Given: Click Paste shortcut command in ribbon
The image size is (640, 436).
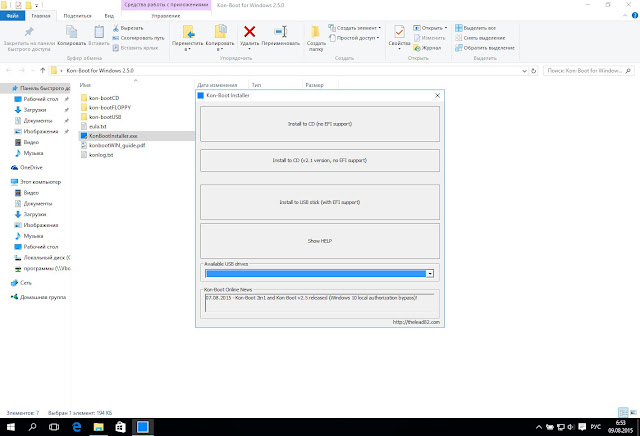Looking at the screenshot, I should click(135, 48).
